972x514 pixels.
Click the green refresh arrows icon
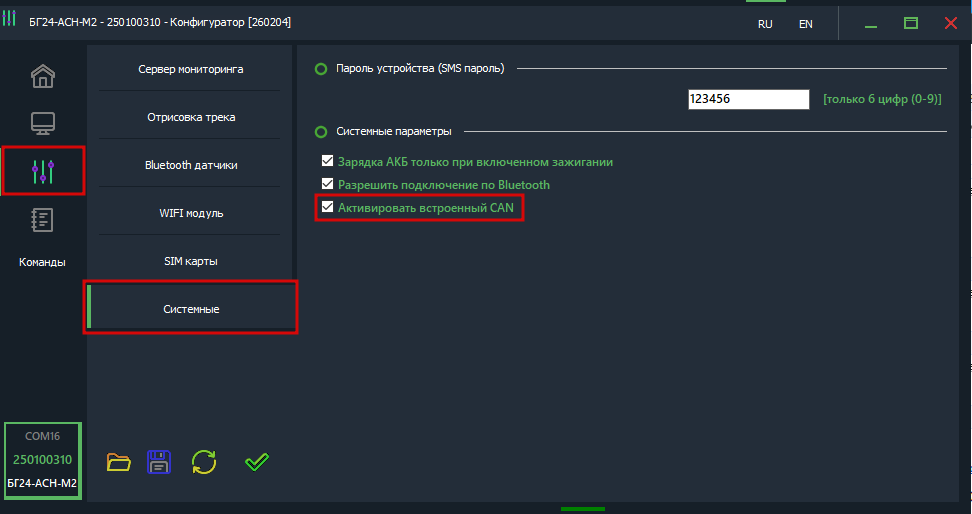(x=204, y=461)
